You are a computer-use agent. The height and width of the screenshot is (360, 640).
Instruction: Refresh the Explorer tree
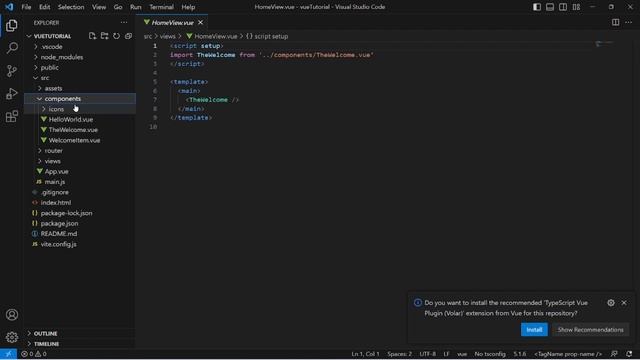pyautogui.click(x=116, y=36)
